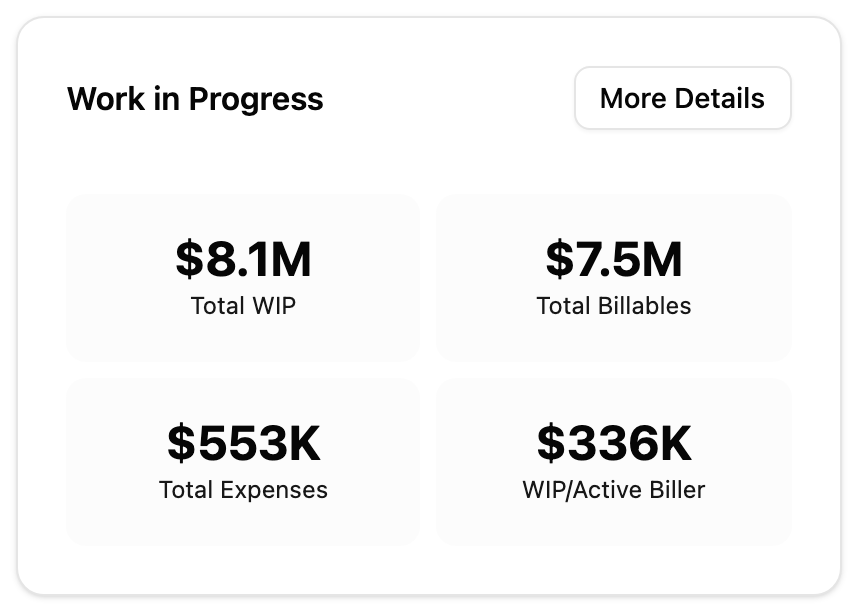The height and width of the screenshot is (612, 858).
Task: Click the Total Expenses label text
Action: [x=243, y=490]
